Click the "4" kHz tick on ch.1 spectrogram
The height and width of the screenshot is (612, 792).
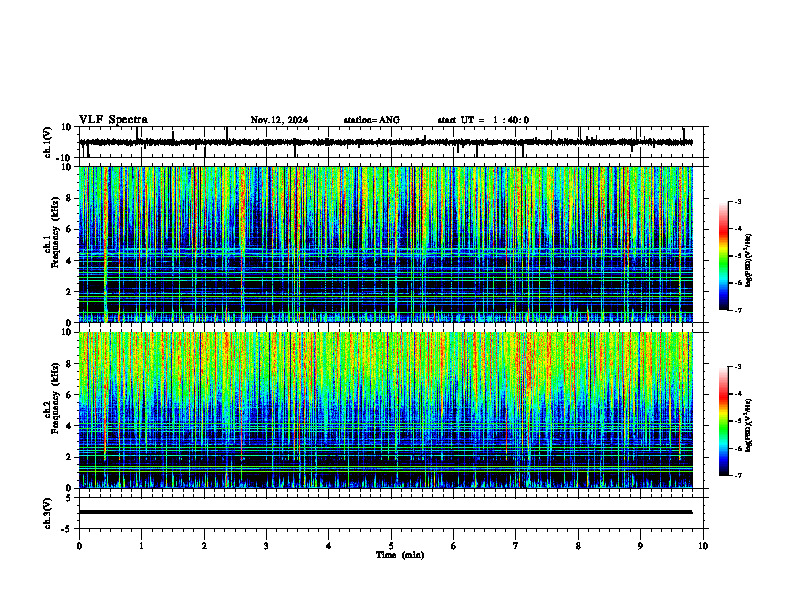click(x=69, y=261)
